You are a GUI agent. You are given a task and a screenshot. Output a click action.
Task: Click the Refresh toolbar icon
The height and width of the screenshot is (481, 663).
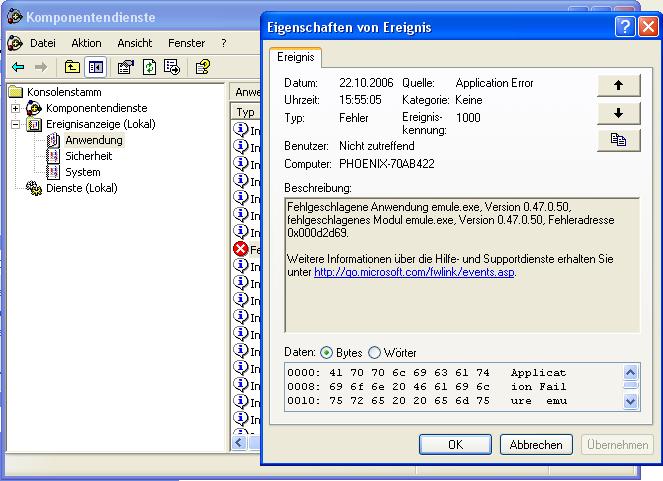(149, 67)
